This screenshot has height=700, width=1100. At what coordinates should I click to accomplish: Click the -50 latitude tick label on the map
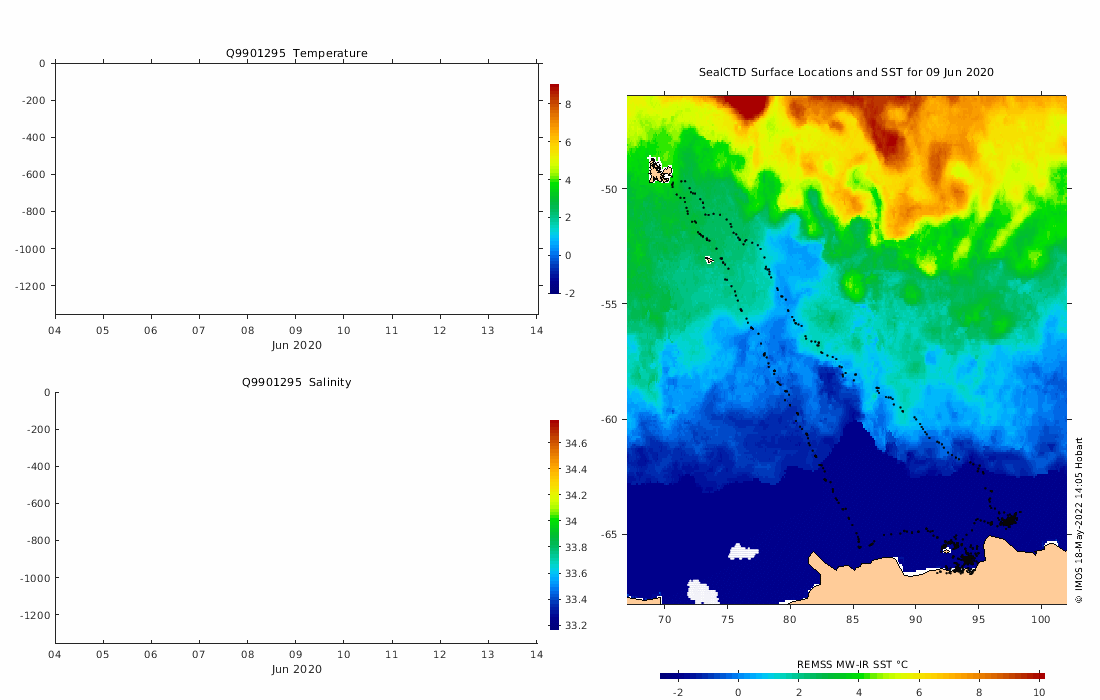click(x=608, y=189)
